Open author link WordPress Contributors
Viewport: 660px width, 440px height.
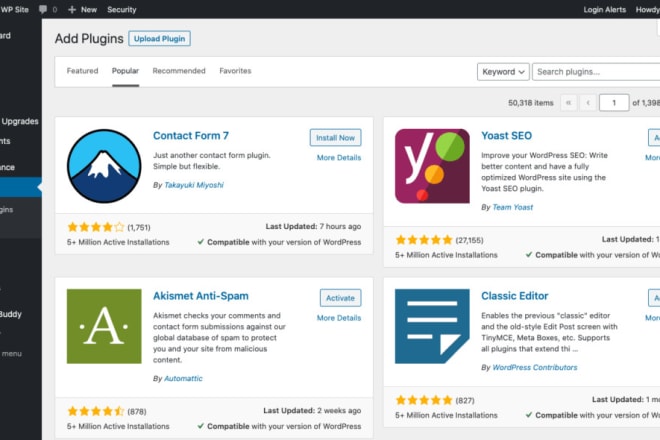click(x=535, y=367)
